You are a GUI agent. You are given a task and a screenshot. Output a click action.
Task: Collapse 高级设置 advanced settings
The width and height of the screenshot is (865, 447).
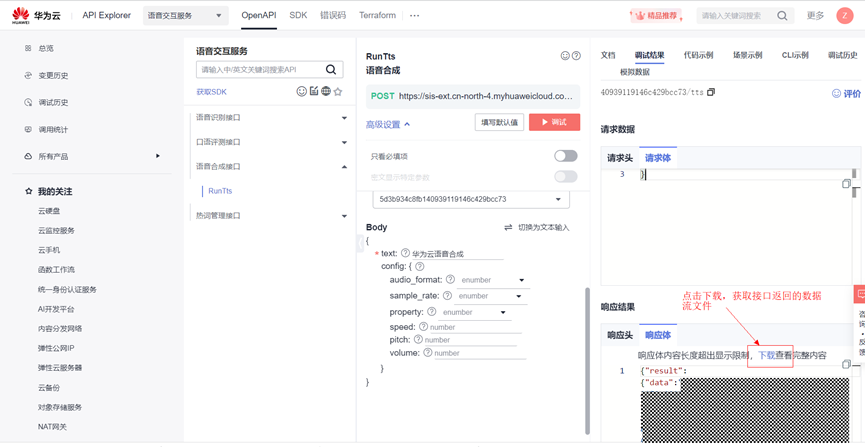pos(388,125)
